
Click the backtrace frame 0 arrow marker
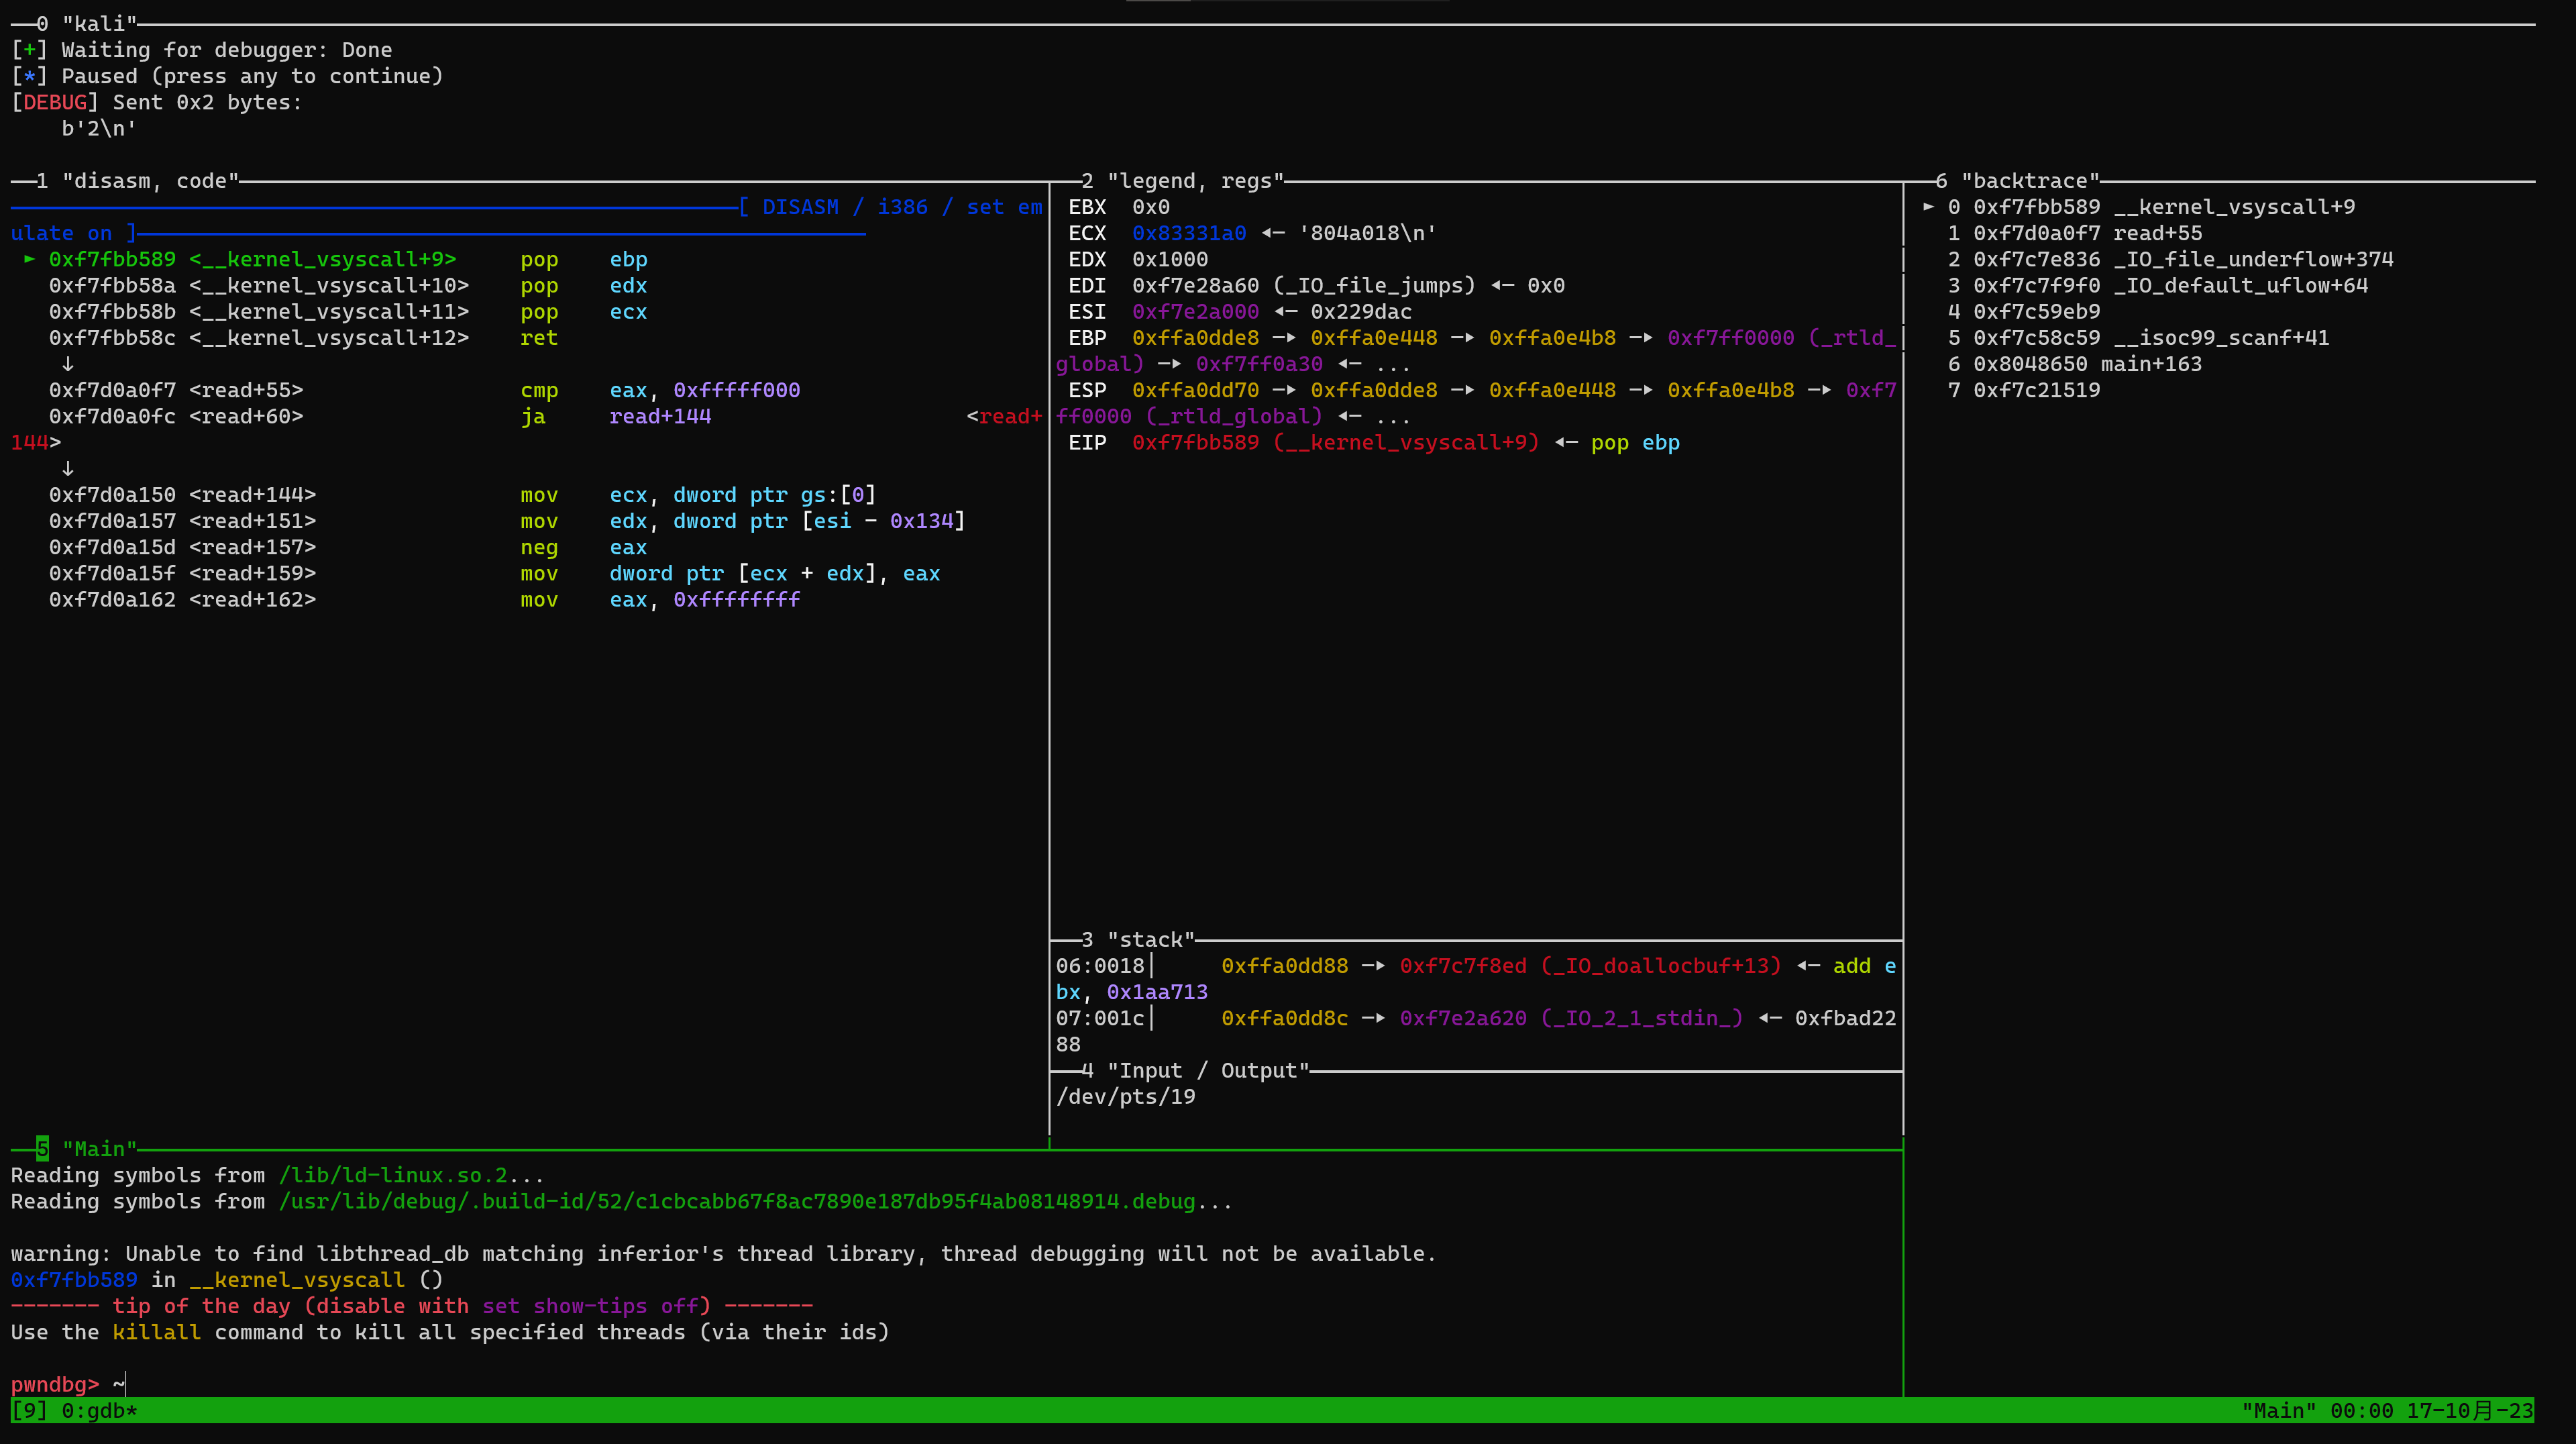coord(1929,207)
